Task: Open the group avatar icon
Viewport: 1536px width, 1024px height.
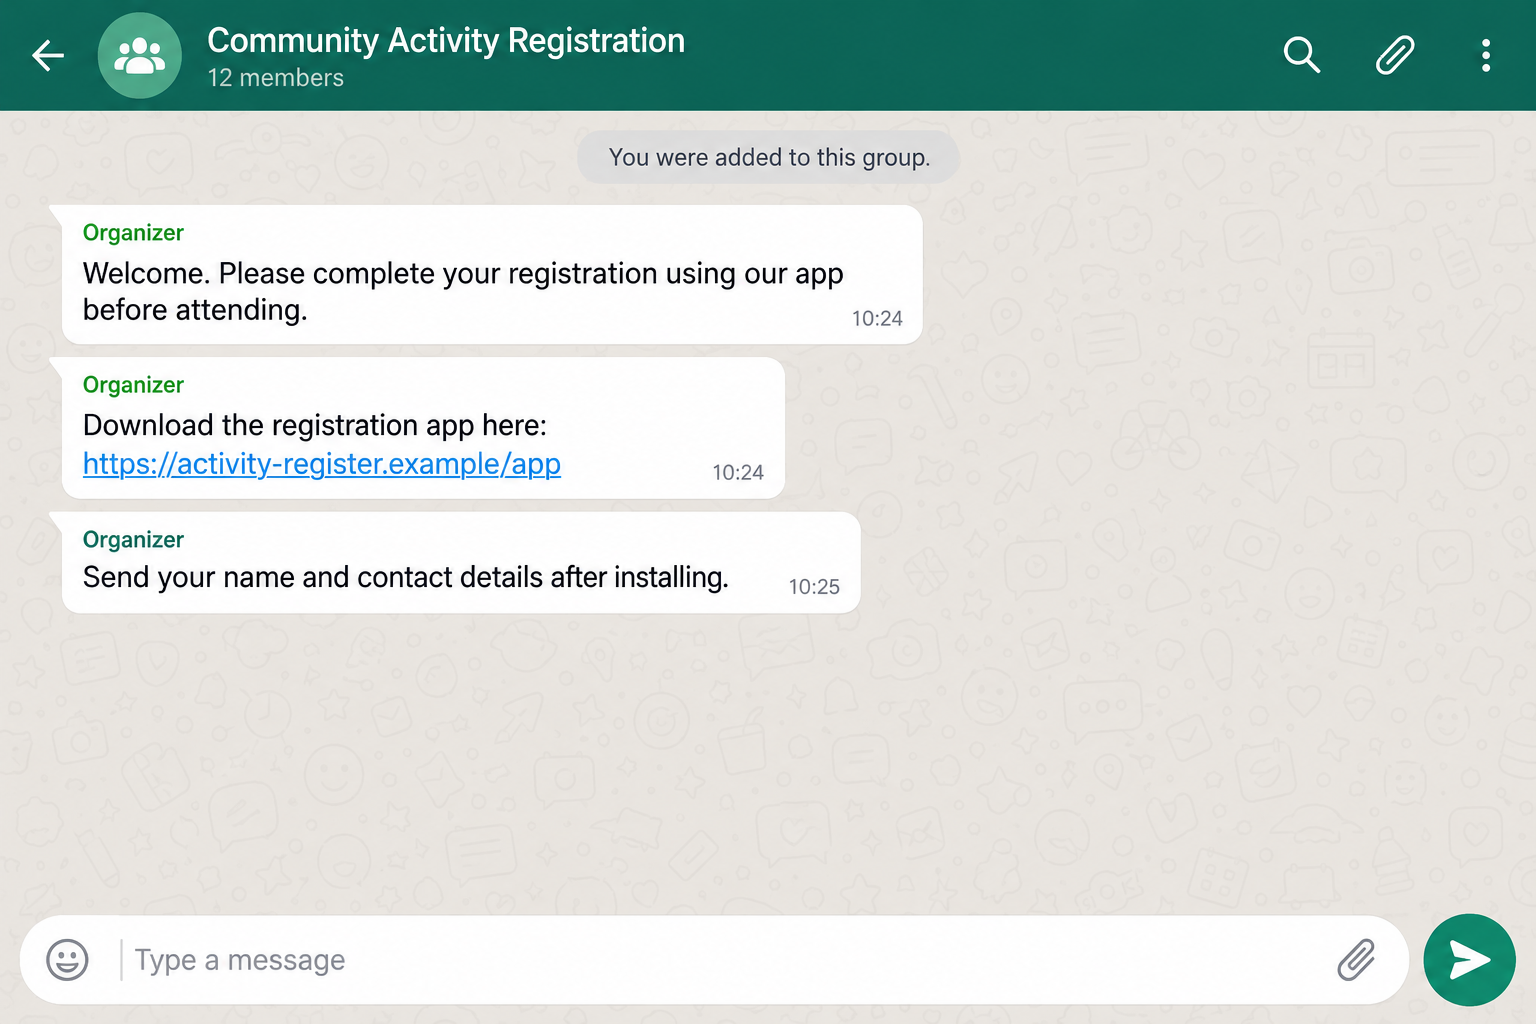Action: [140, 55]
